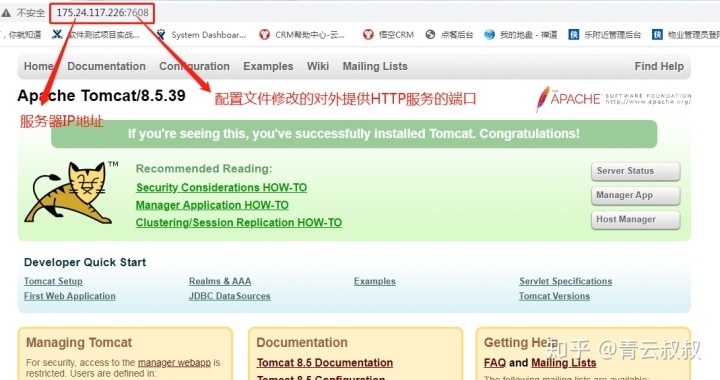Open the 物业管理员登录 bookmark

[686, 35]
